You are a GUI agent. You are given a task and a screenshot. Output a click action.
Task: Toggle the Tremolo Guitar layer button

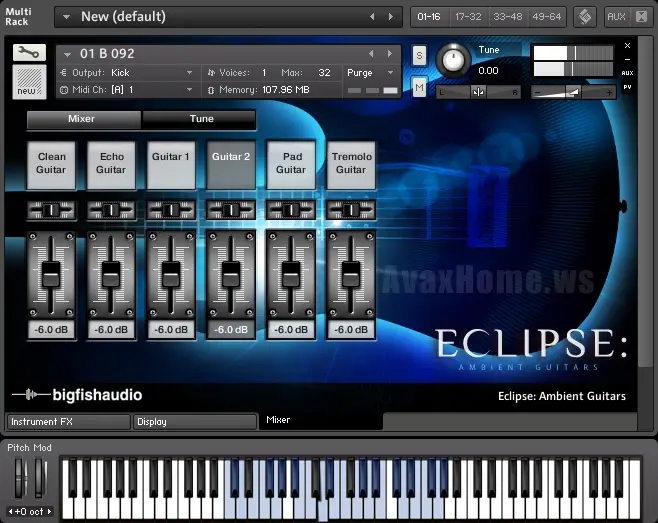click(351, 165)
